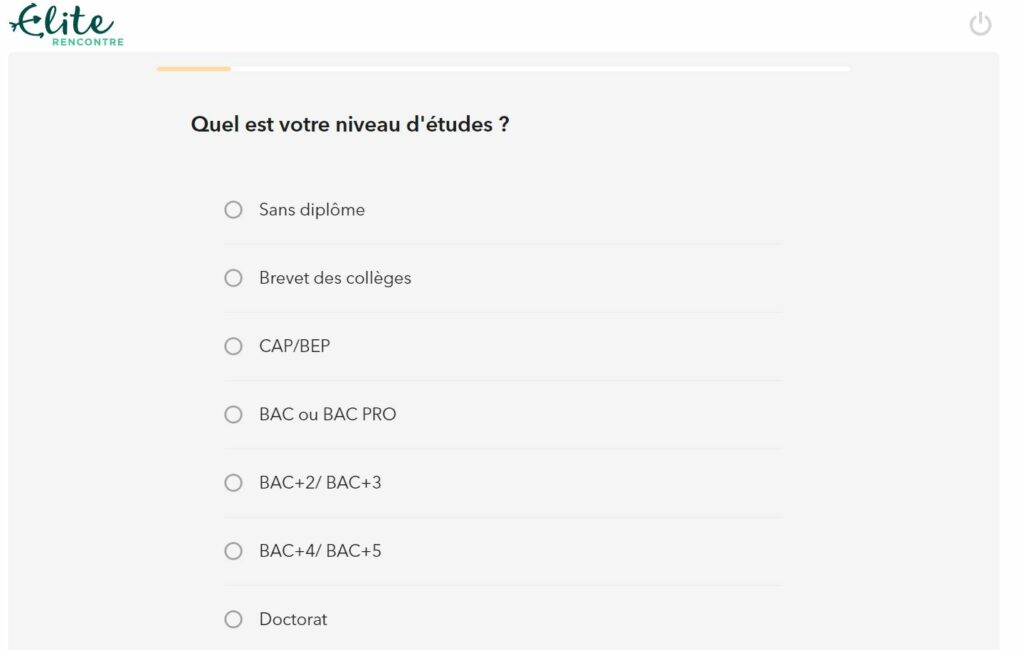Pick the BAC+2/ BAC+3 radio button
1024x650 pixels.
[x=233, y=483]
